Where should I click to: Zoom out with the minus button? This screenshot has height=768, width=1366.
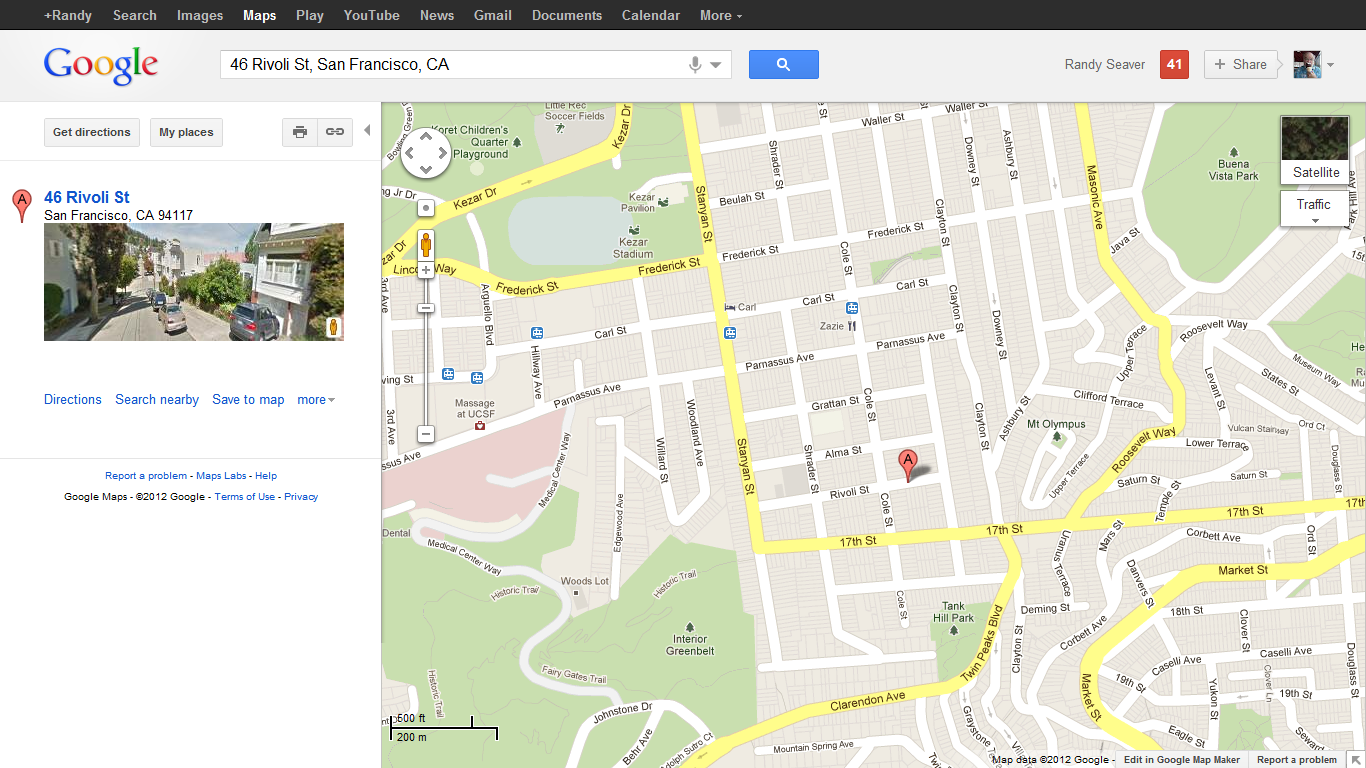coord(426,434)
